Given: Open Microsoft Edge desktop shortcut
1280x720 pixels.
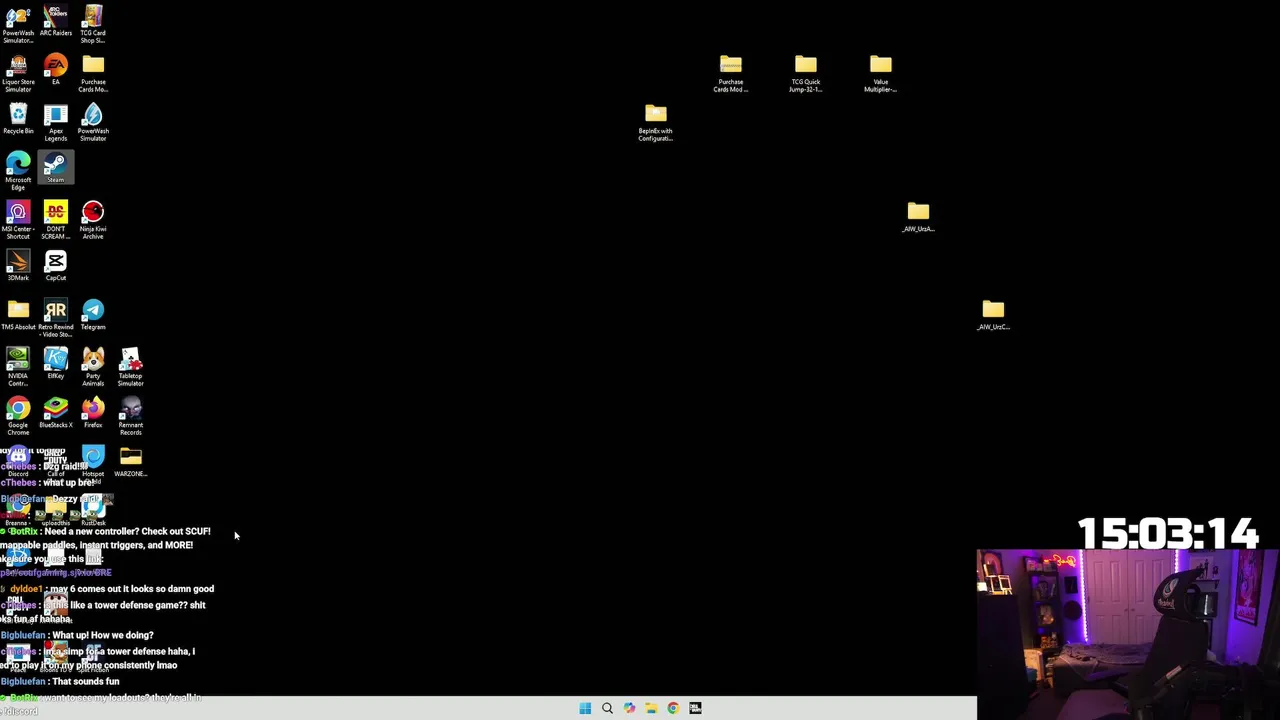Looking at the screenshot, I should pyautogui.click(x=18, y=171).
